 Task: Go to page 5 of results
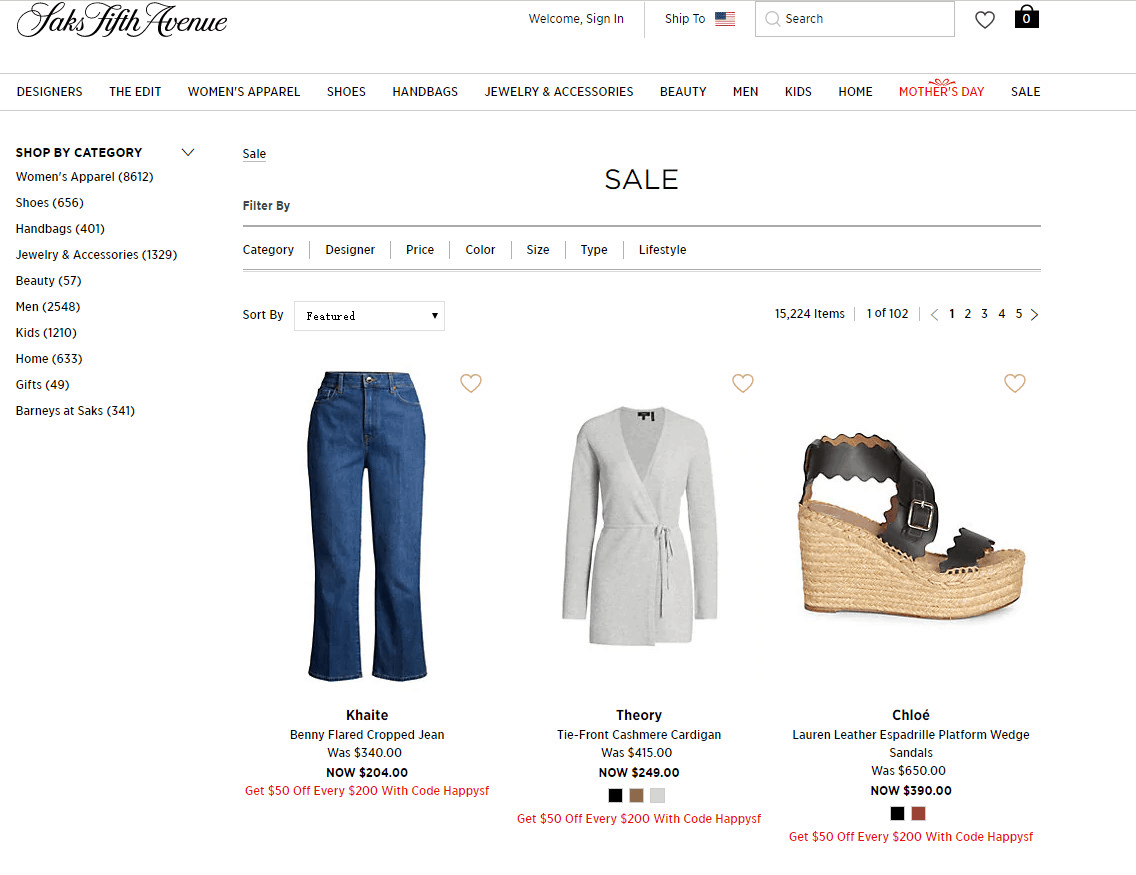(1019, 314)
